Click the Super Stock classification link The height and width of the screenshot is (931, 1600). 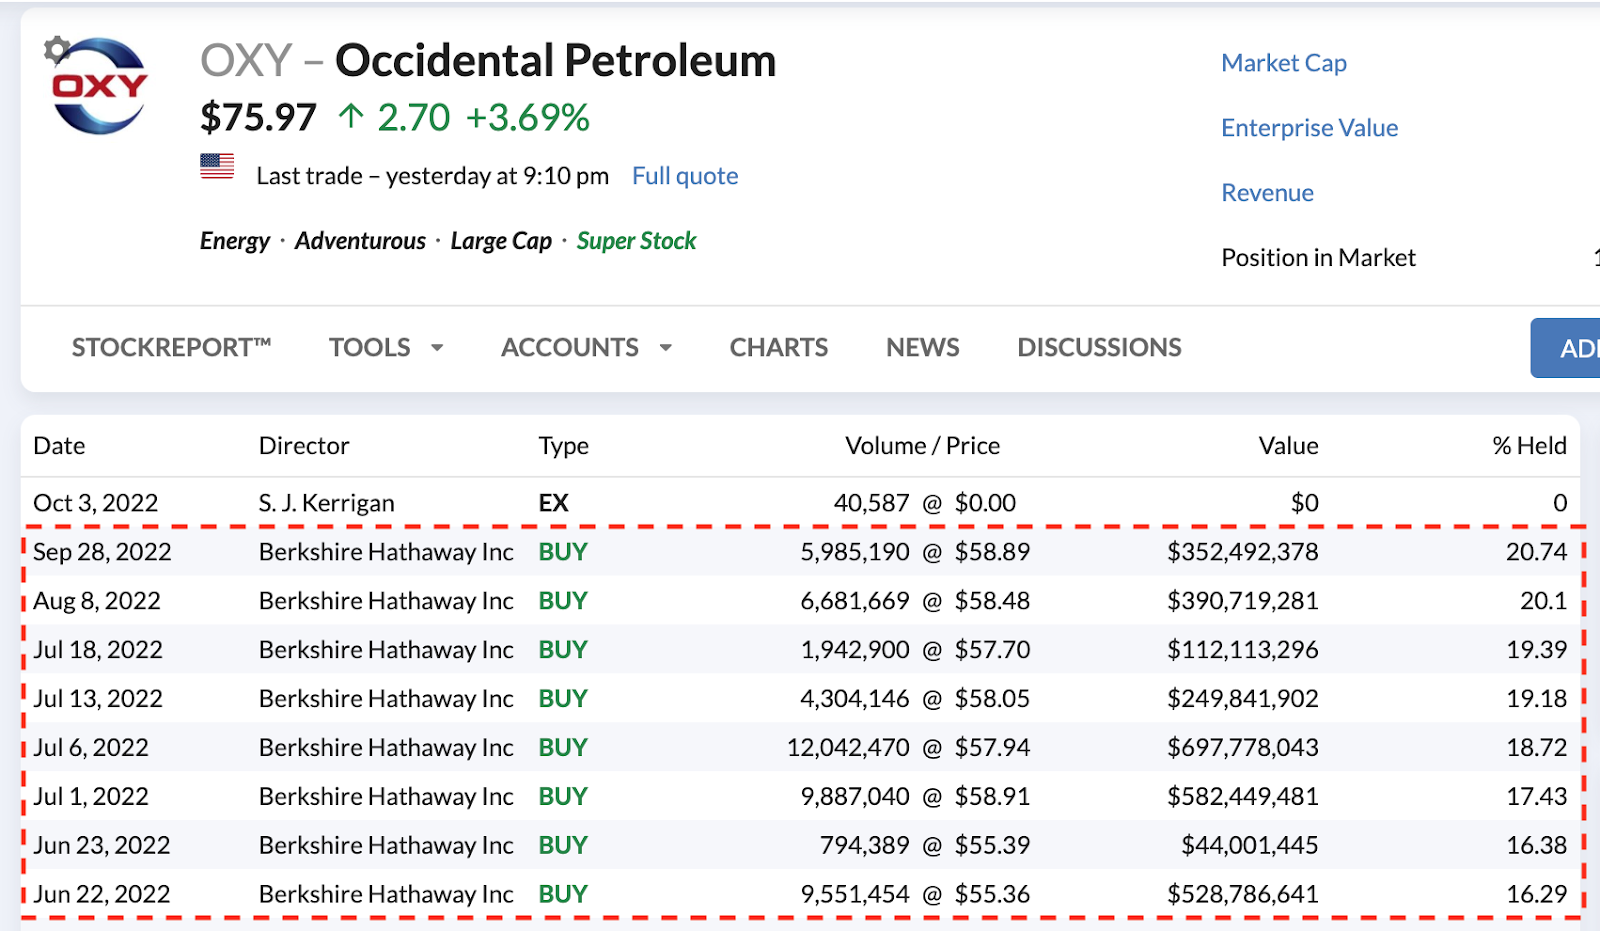click(636, 241)
